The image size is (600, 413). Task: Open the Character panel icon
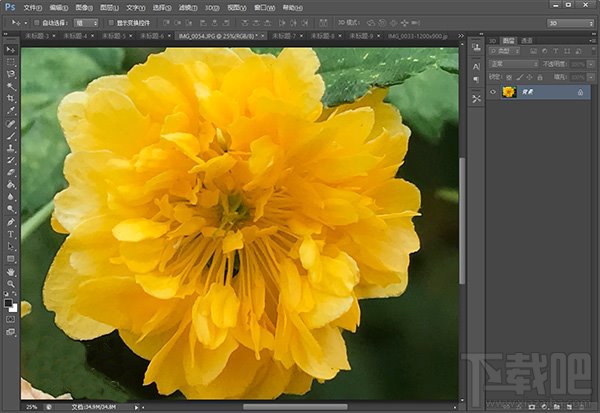[x=475, y=67]
